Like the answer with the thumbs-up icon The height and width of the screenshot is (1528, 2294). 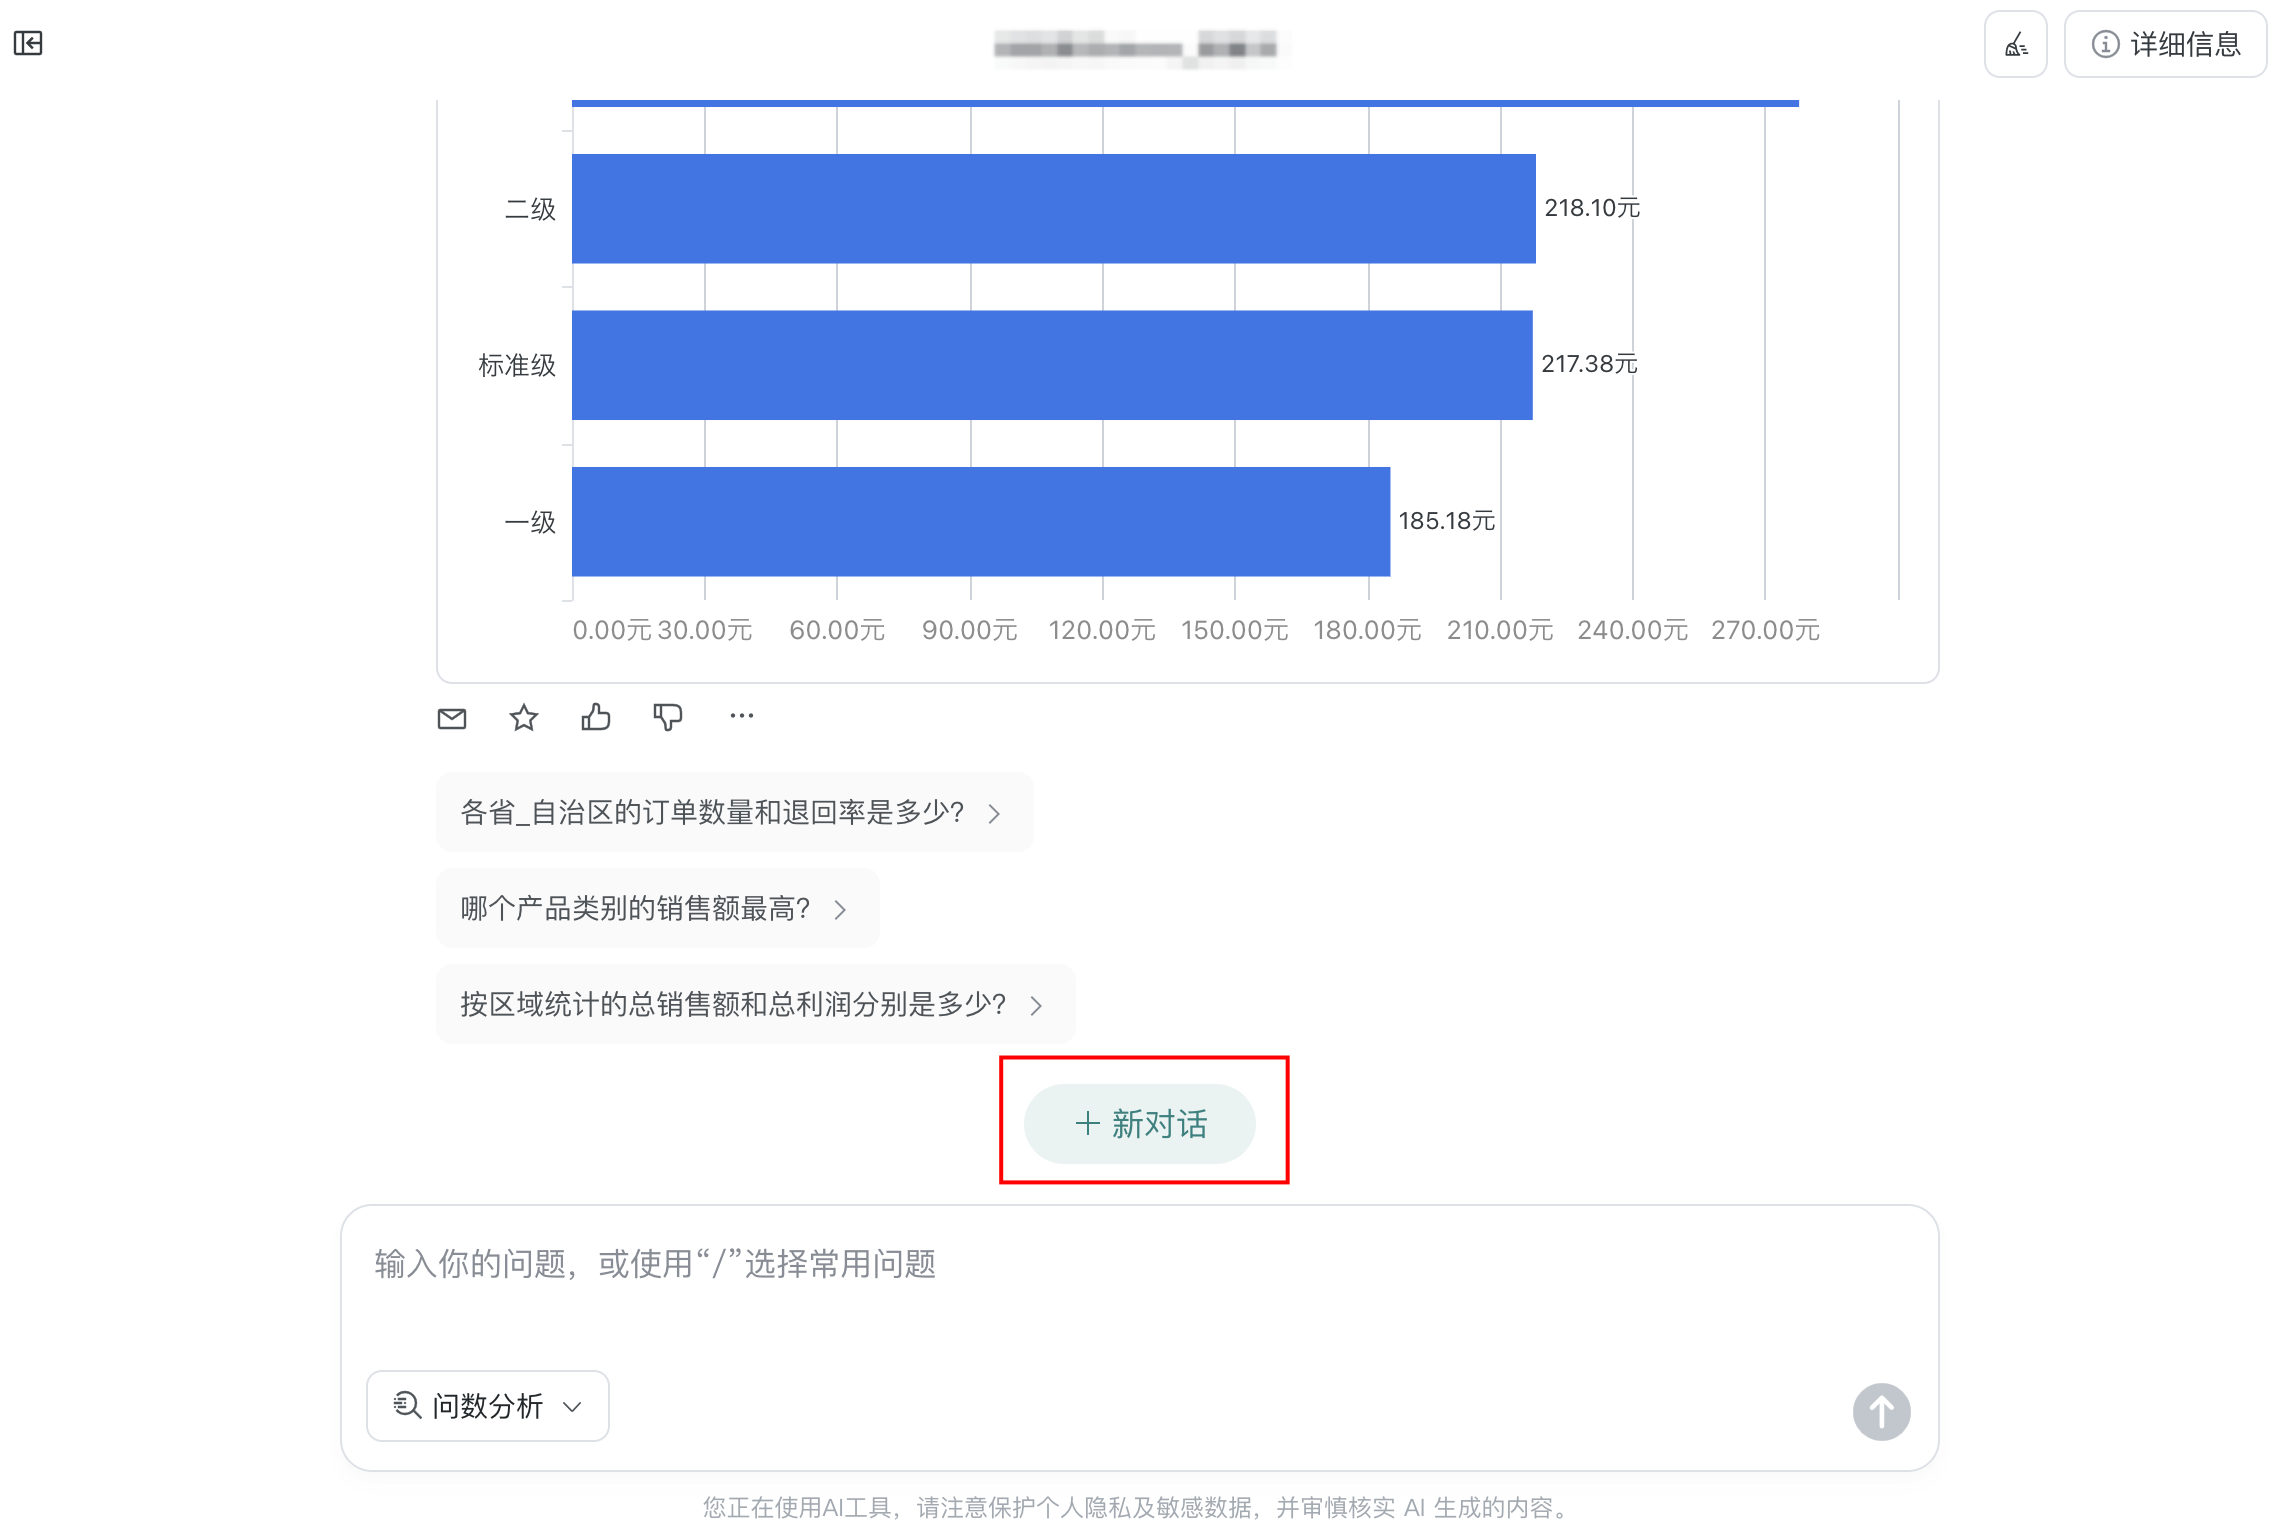click(x=595, y=716)
